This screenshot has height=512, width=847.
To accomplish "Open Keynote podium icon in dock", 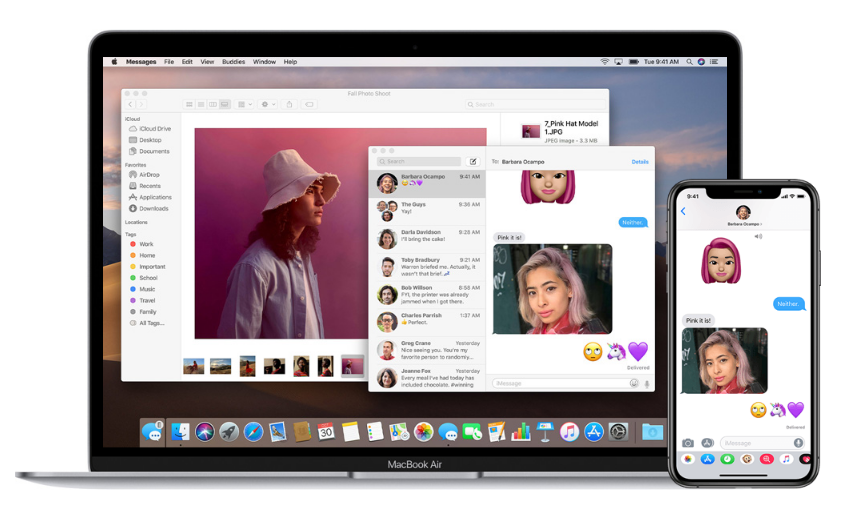I will [x=545, y=432].
